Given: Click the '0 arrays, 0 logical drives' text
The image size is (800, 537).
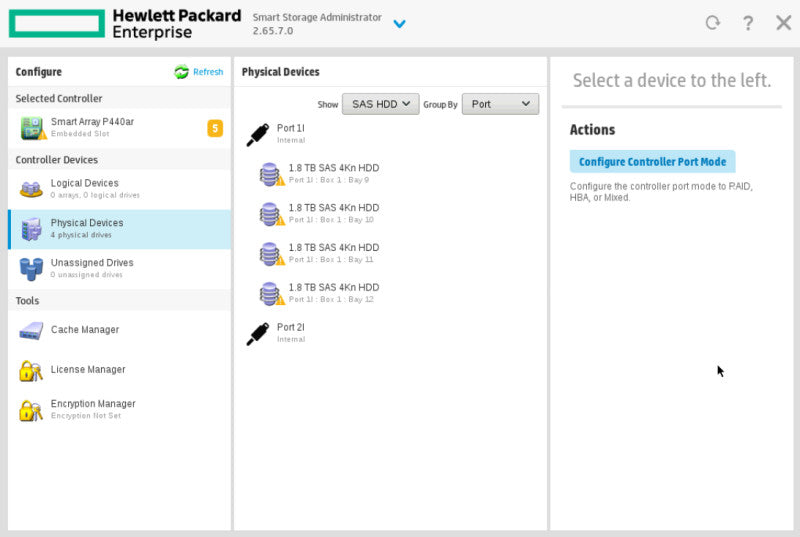Looking at the screenshot, I should click(95, 195).
